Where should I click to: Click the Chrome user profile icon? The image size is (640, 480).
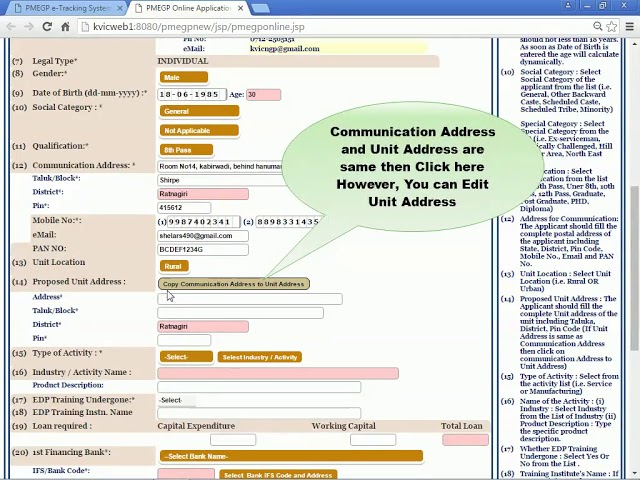point(568,5)
